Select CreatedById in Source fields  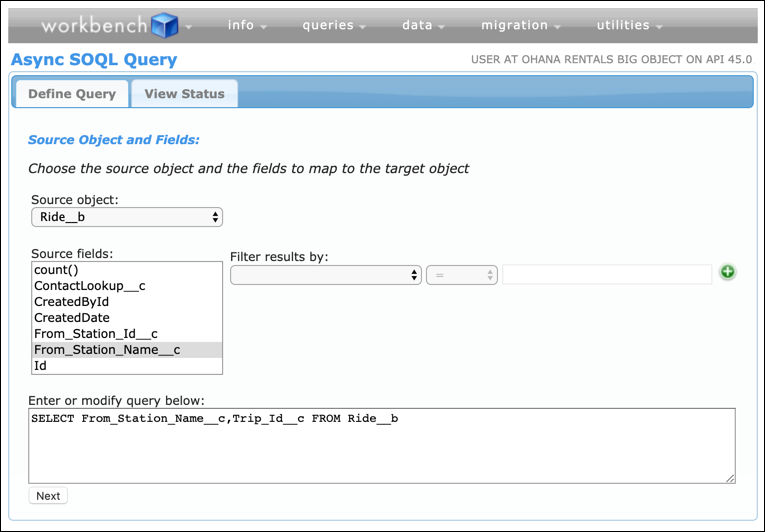click(x=127, y=302)
